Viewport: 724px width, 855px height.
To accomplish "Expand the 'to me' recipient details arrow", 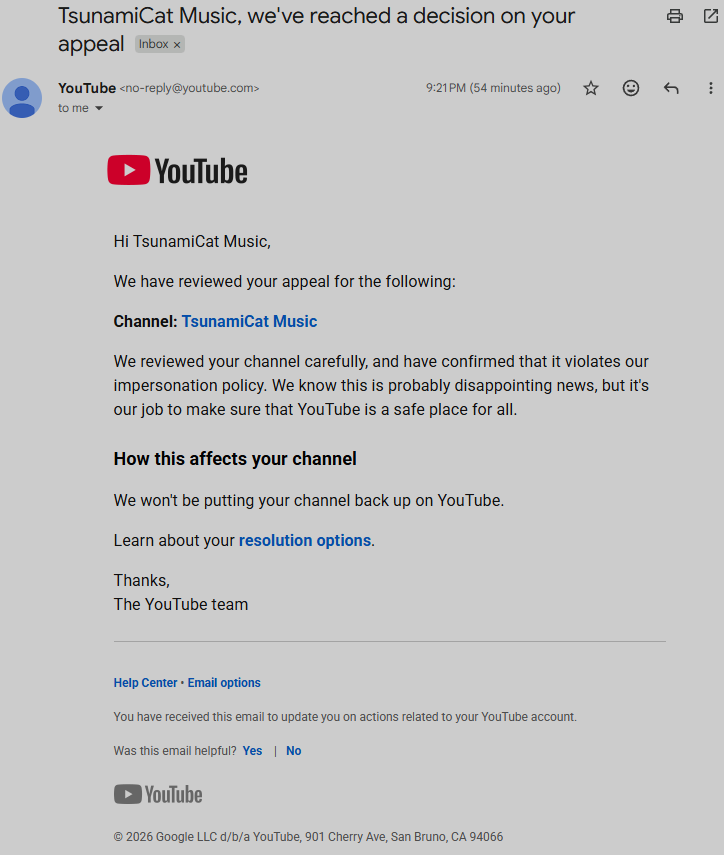I will point(99,108).
